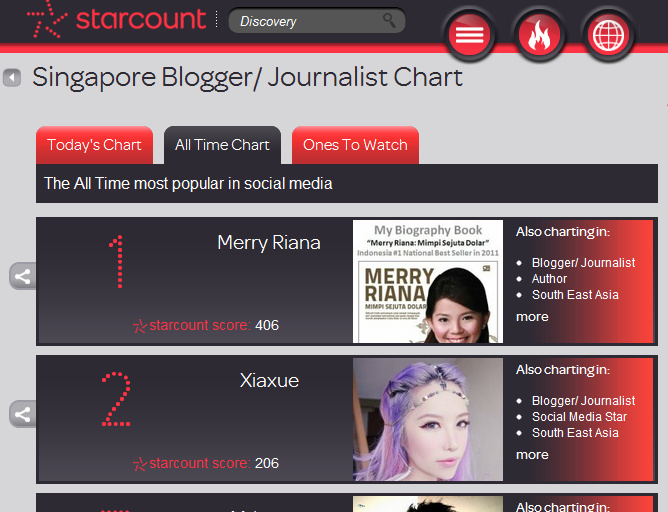Viewport: 668px width, 512px height.
Task: Open Merry Riana's biography book thumbnail
Action: point(428,282)
